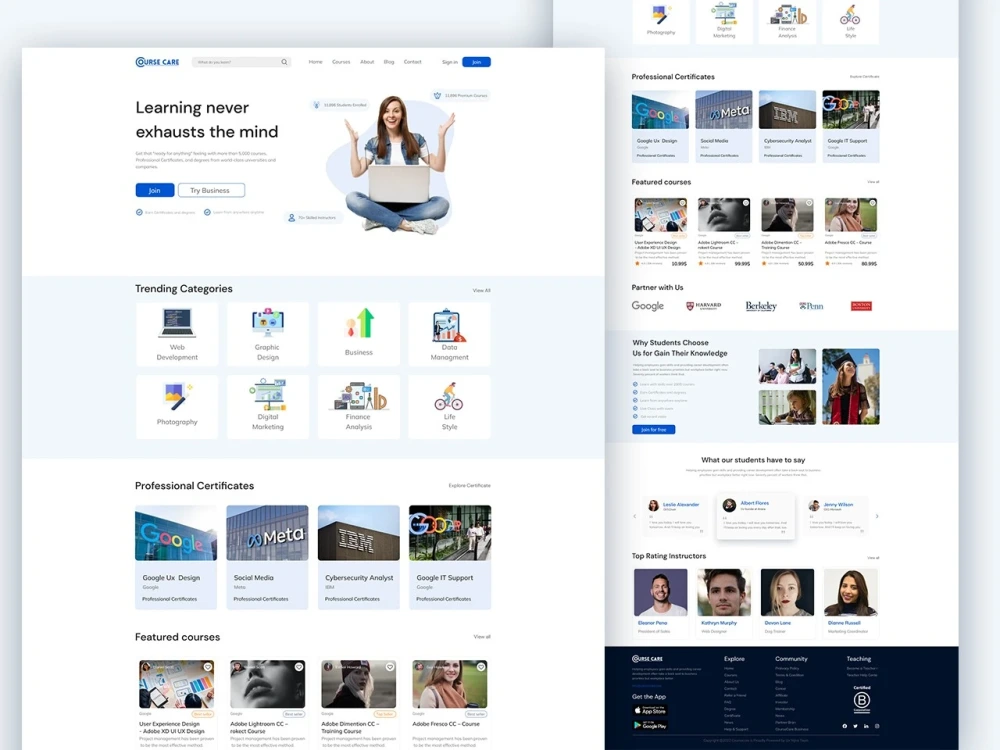Open About in the header nav

point(367,62)
